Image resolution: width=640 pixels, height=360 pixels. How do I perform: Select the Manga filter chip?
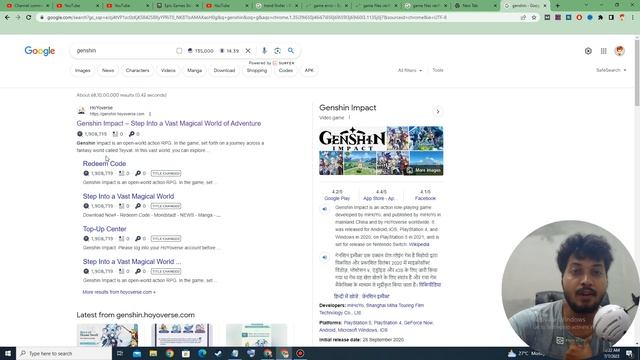pos(194,71)
